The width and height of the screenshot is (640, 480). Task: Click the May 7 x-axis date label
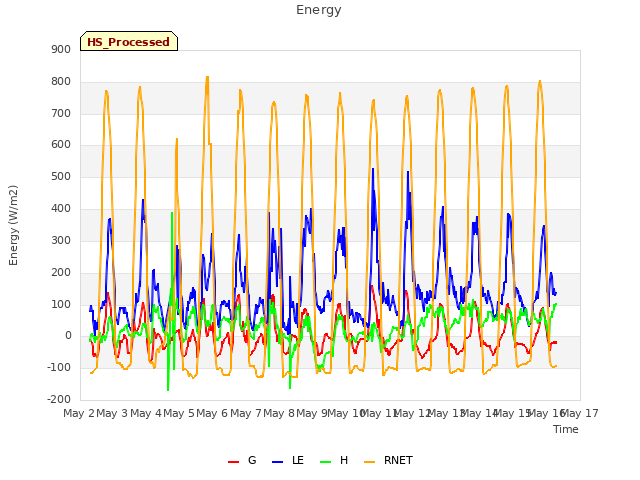pos(246,413)
